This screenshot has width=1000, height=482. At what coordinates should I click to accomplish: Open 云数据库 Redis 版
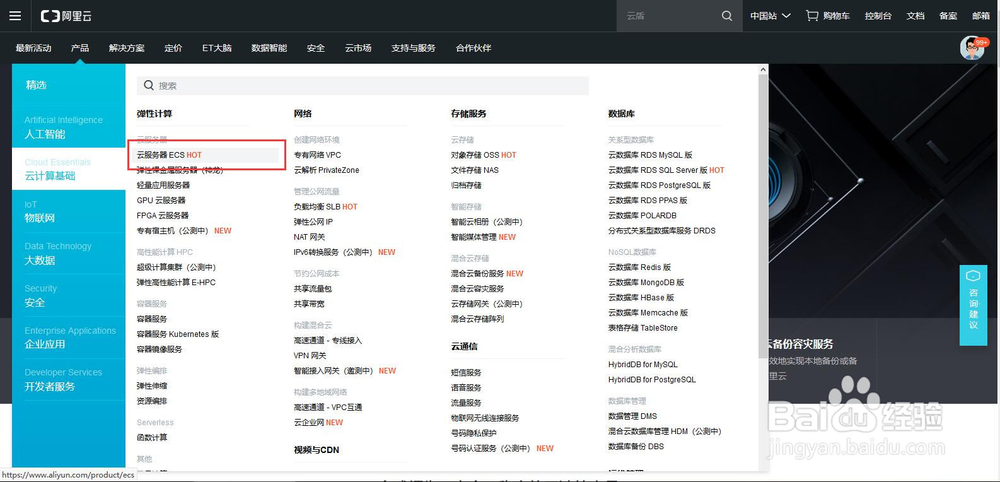click(640, 267)
